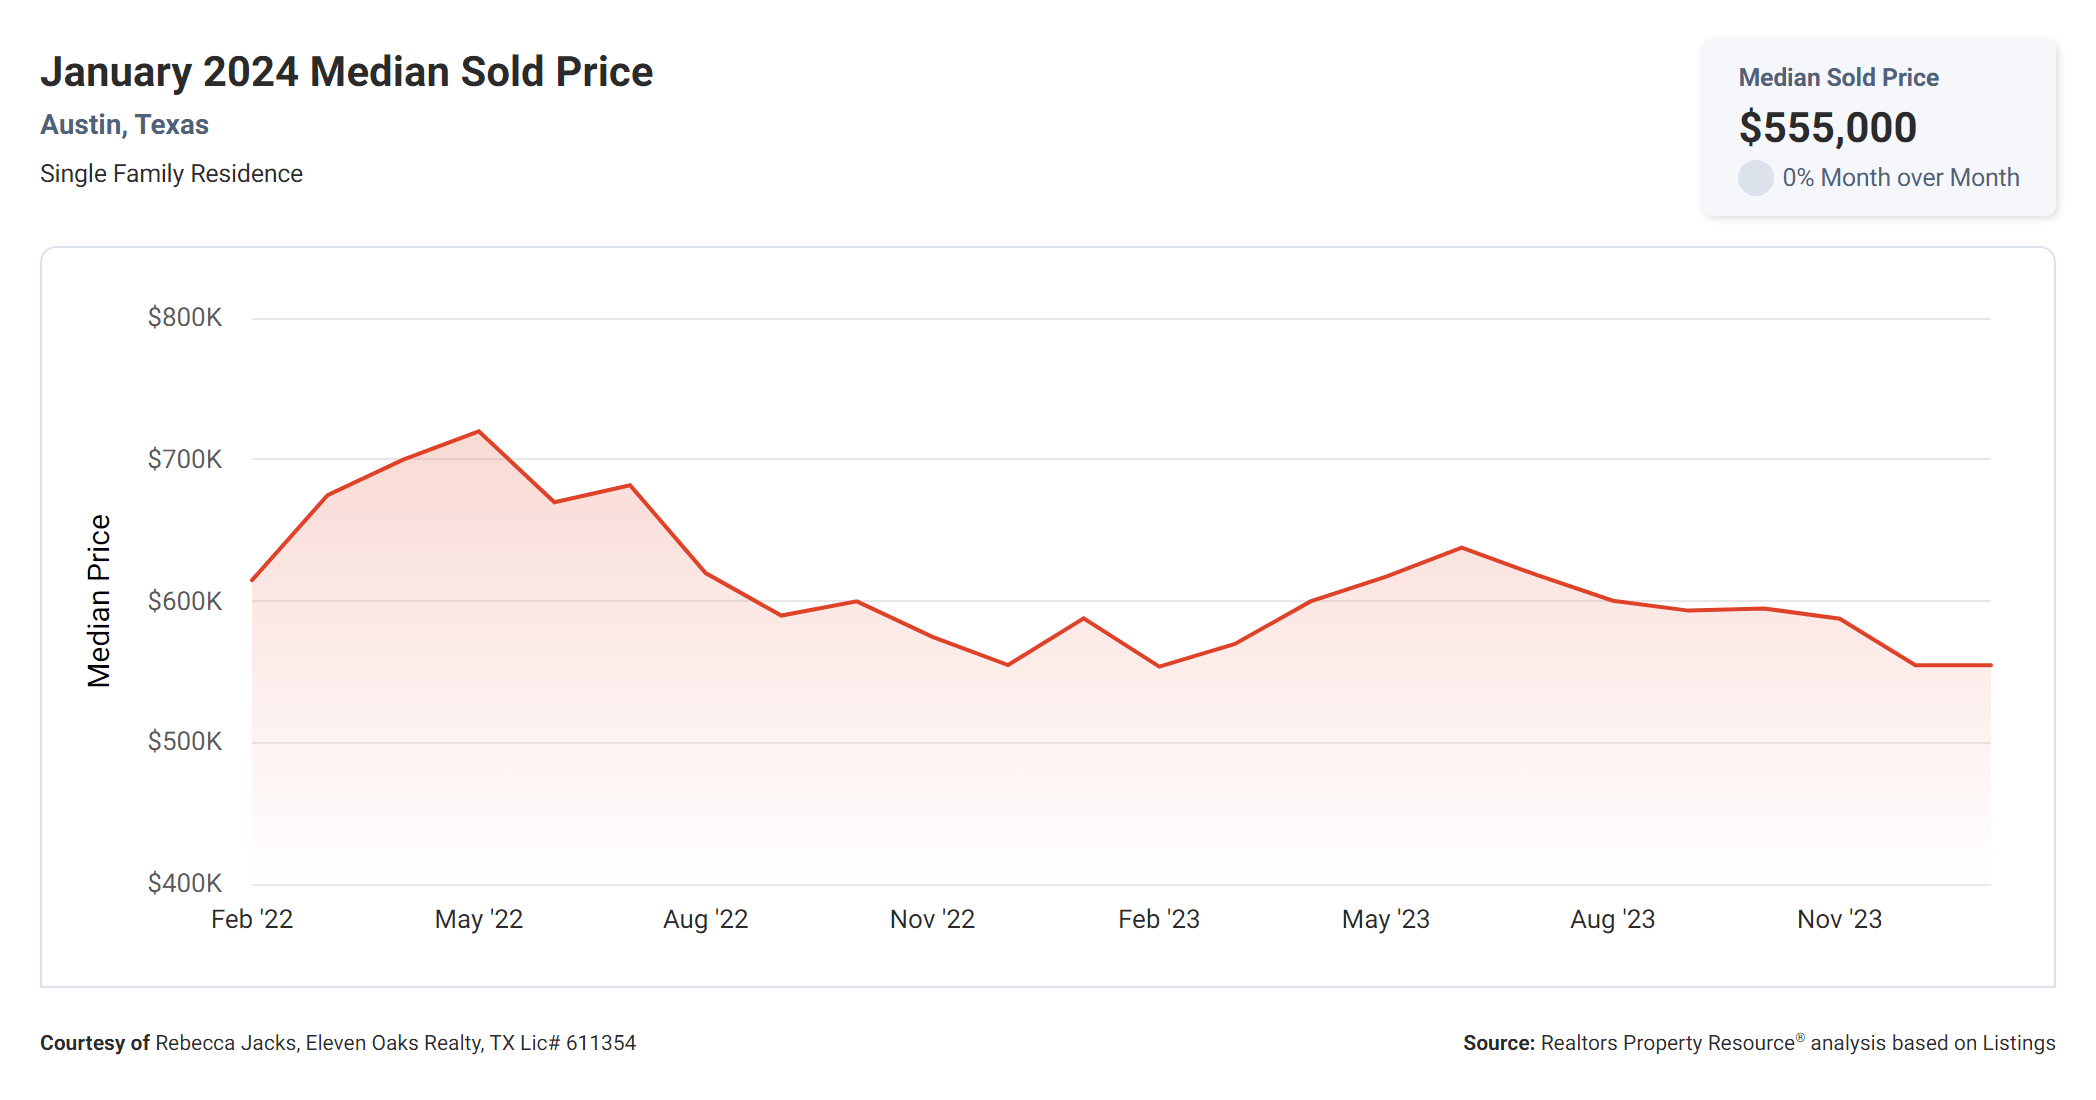Image resolution: width=2096 pixels, height=1100 pixels.
Task: Click the Austin, Texas location subtitle
Action: point(124,125)
